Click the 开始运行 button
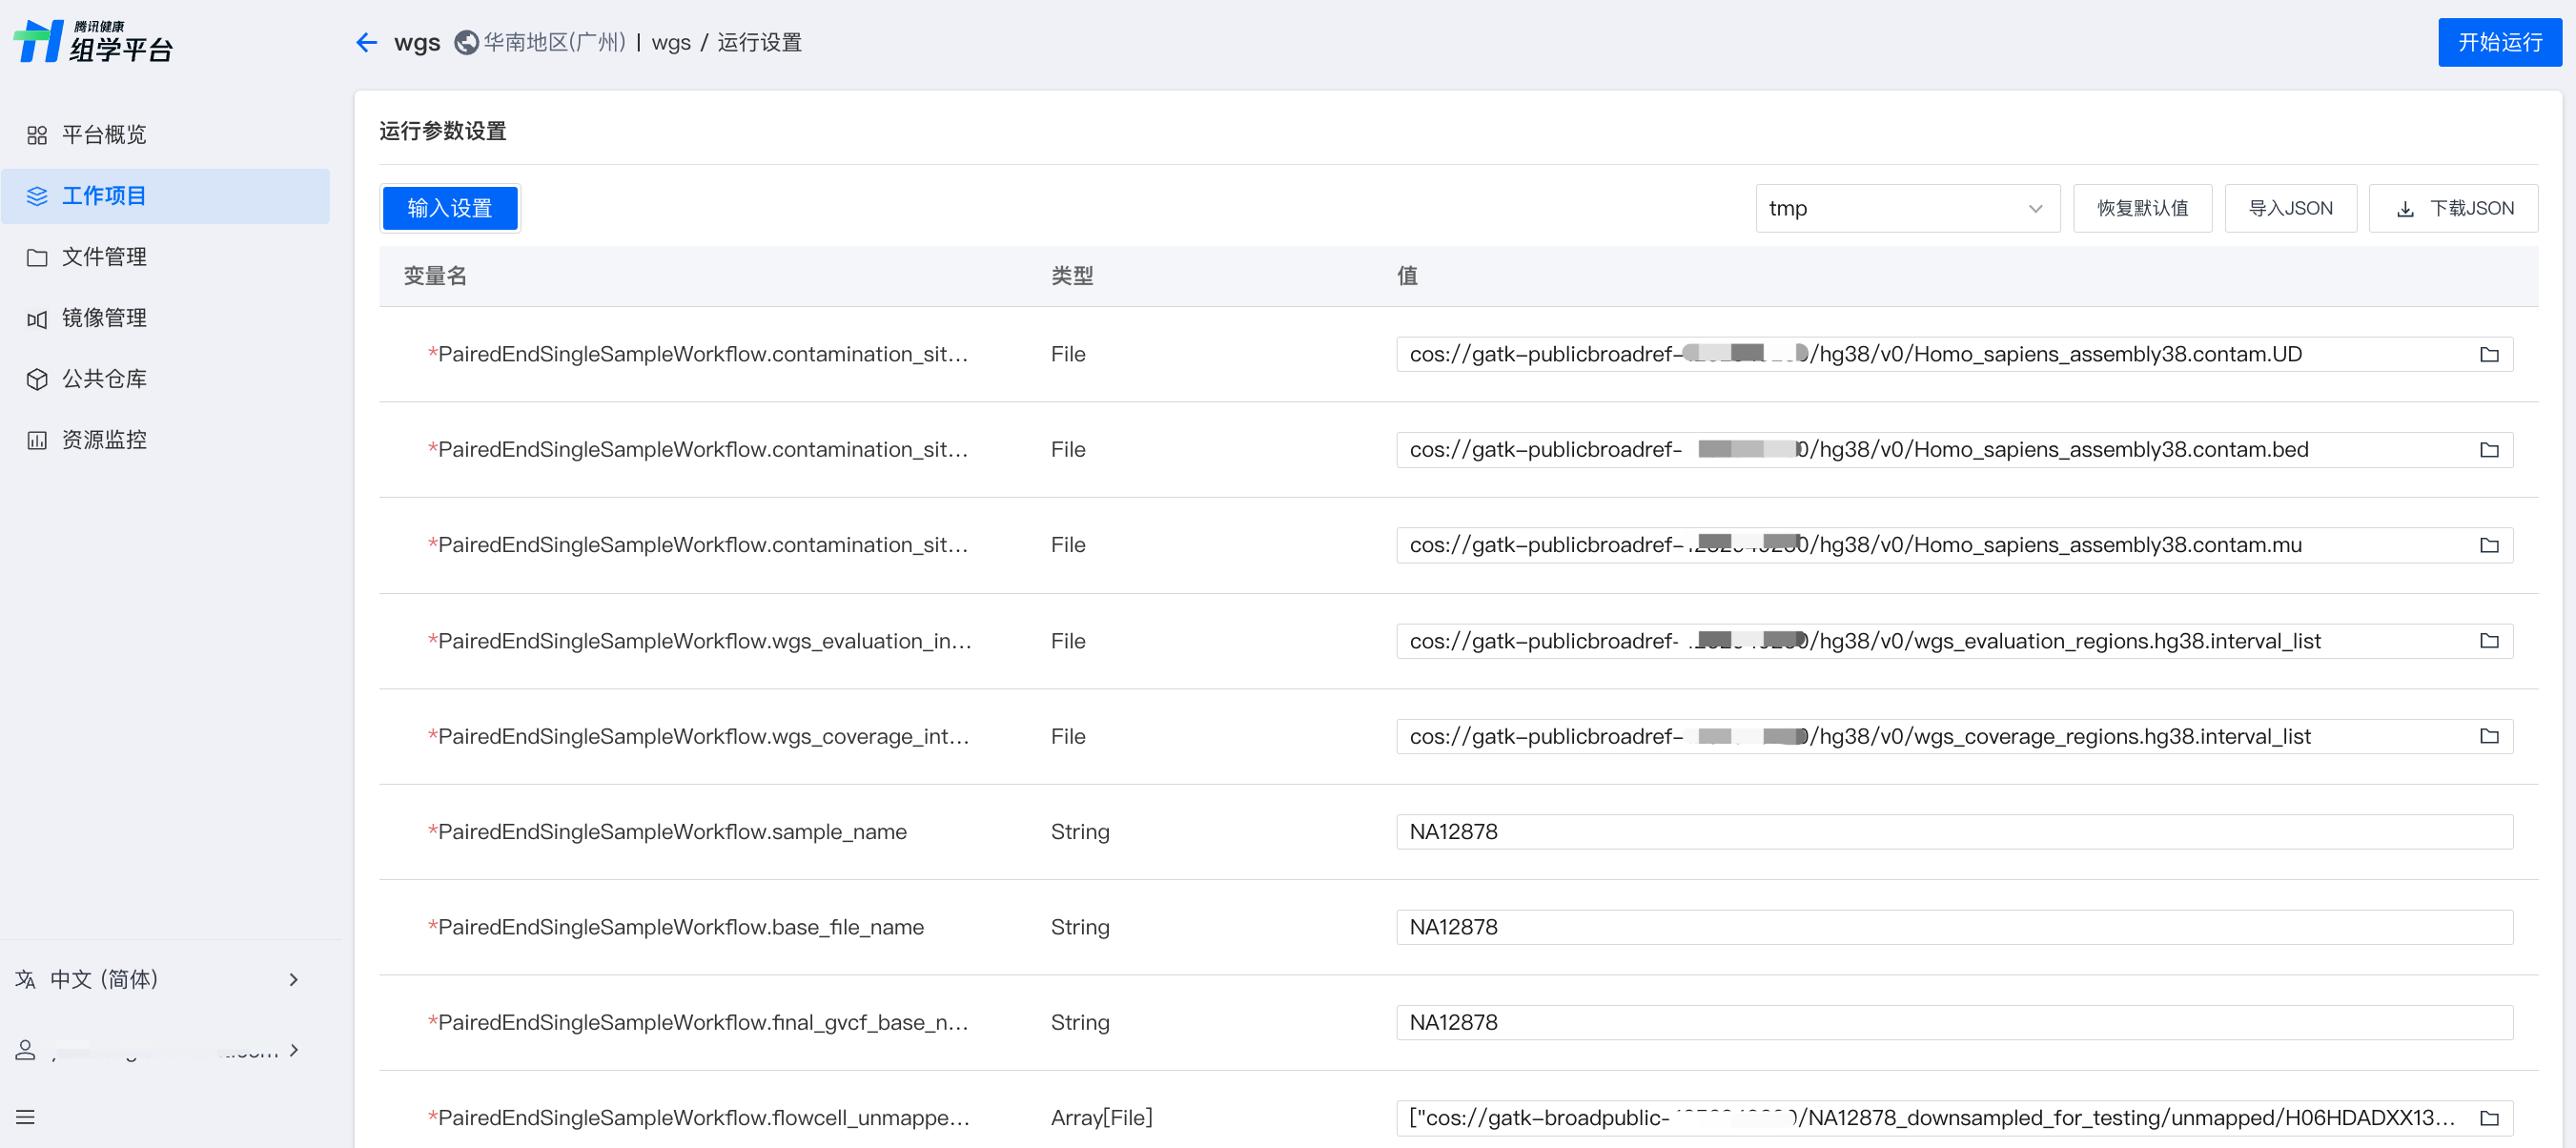Image resolution: width=2576 pixels, height=1148 pixels. pos(2498,42)
